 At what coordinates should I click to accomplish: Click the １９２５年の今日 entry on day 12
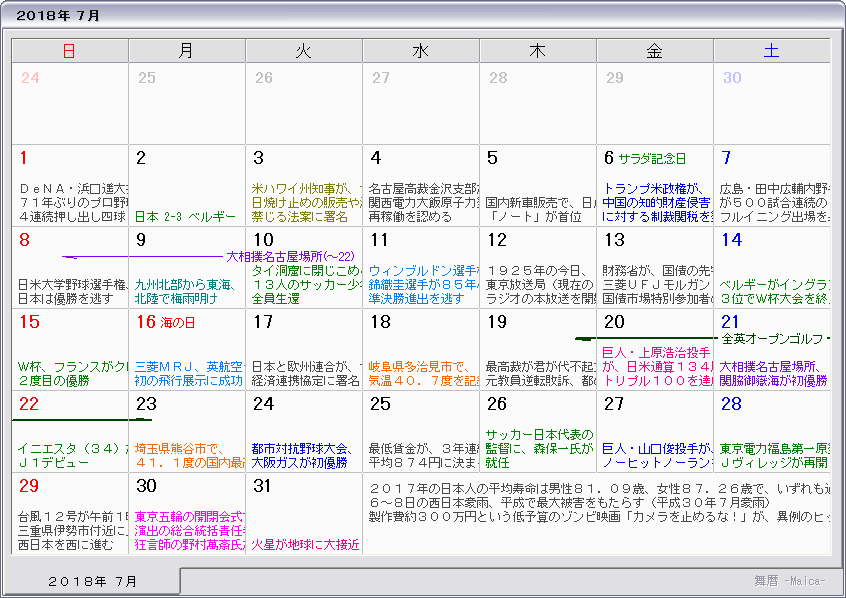click(541, 285)
